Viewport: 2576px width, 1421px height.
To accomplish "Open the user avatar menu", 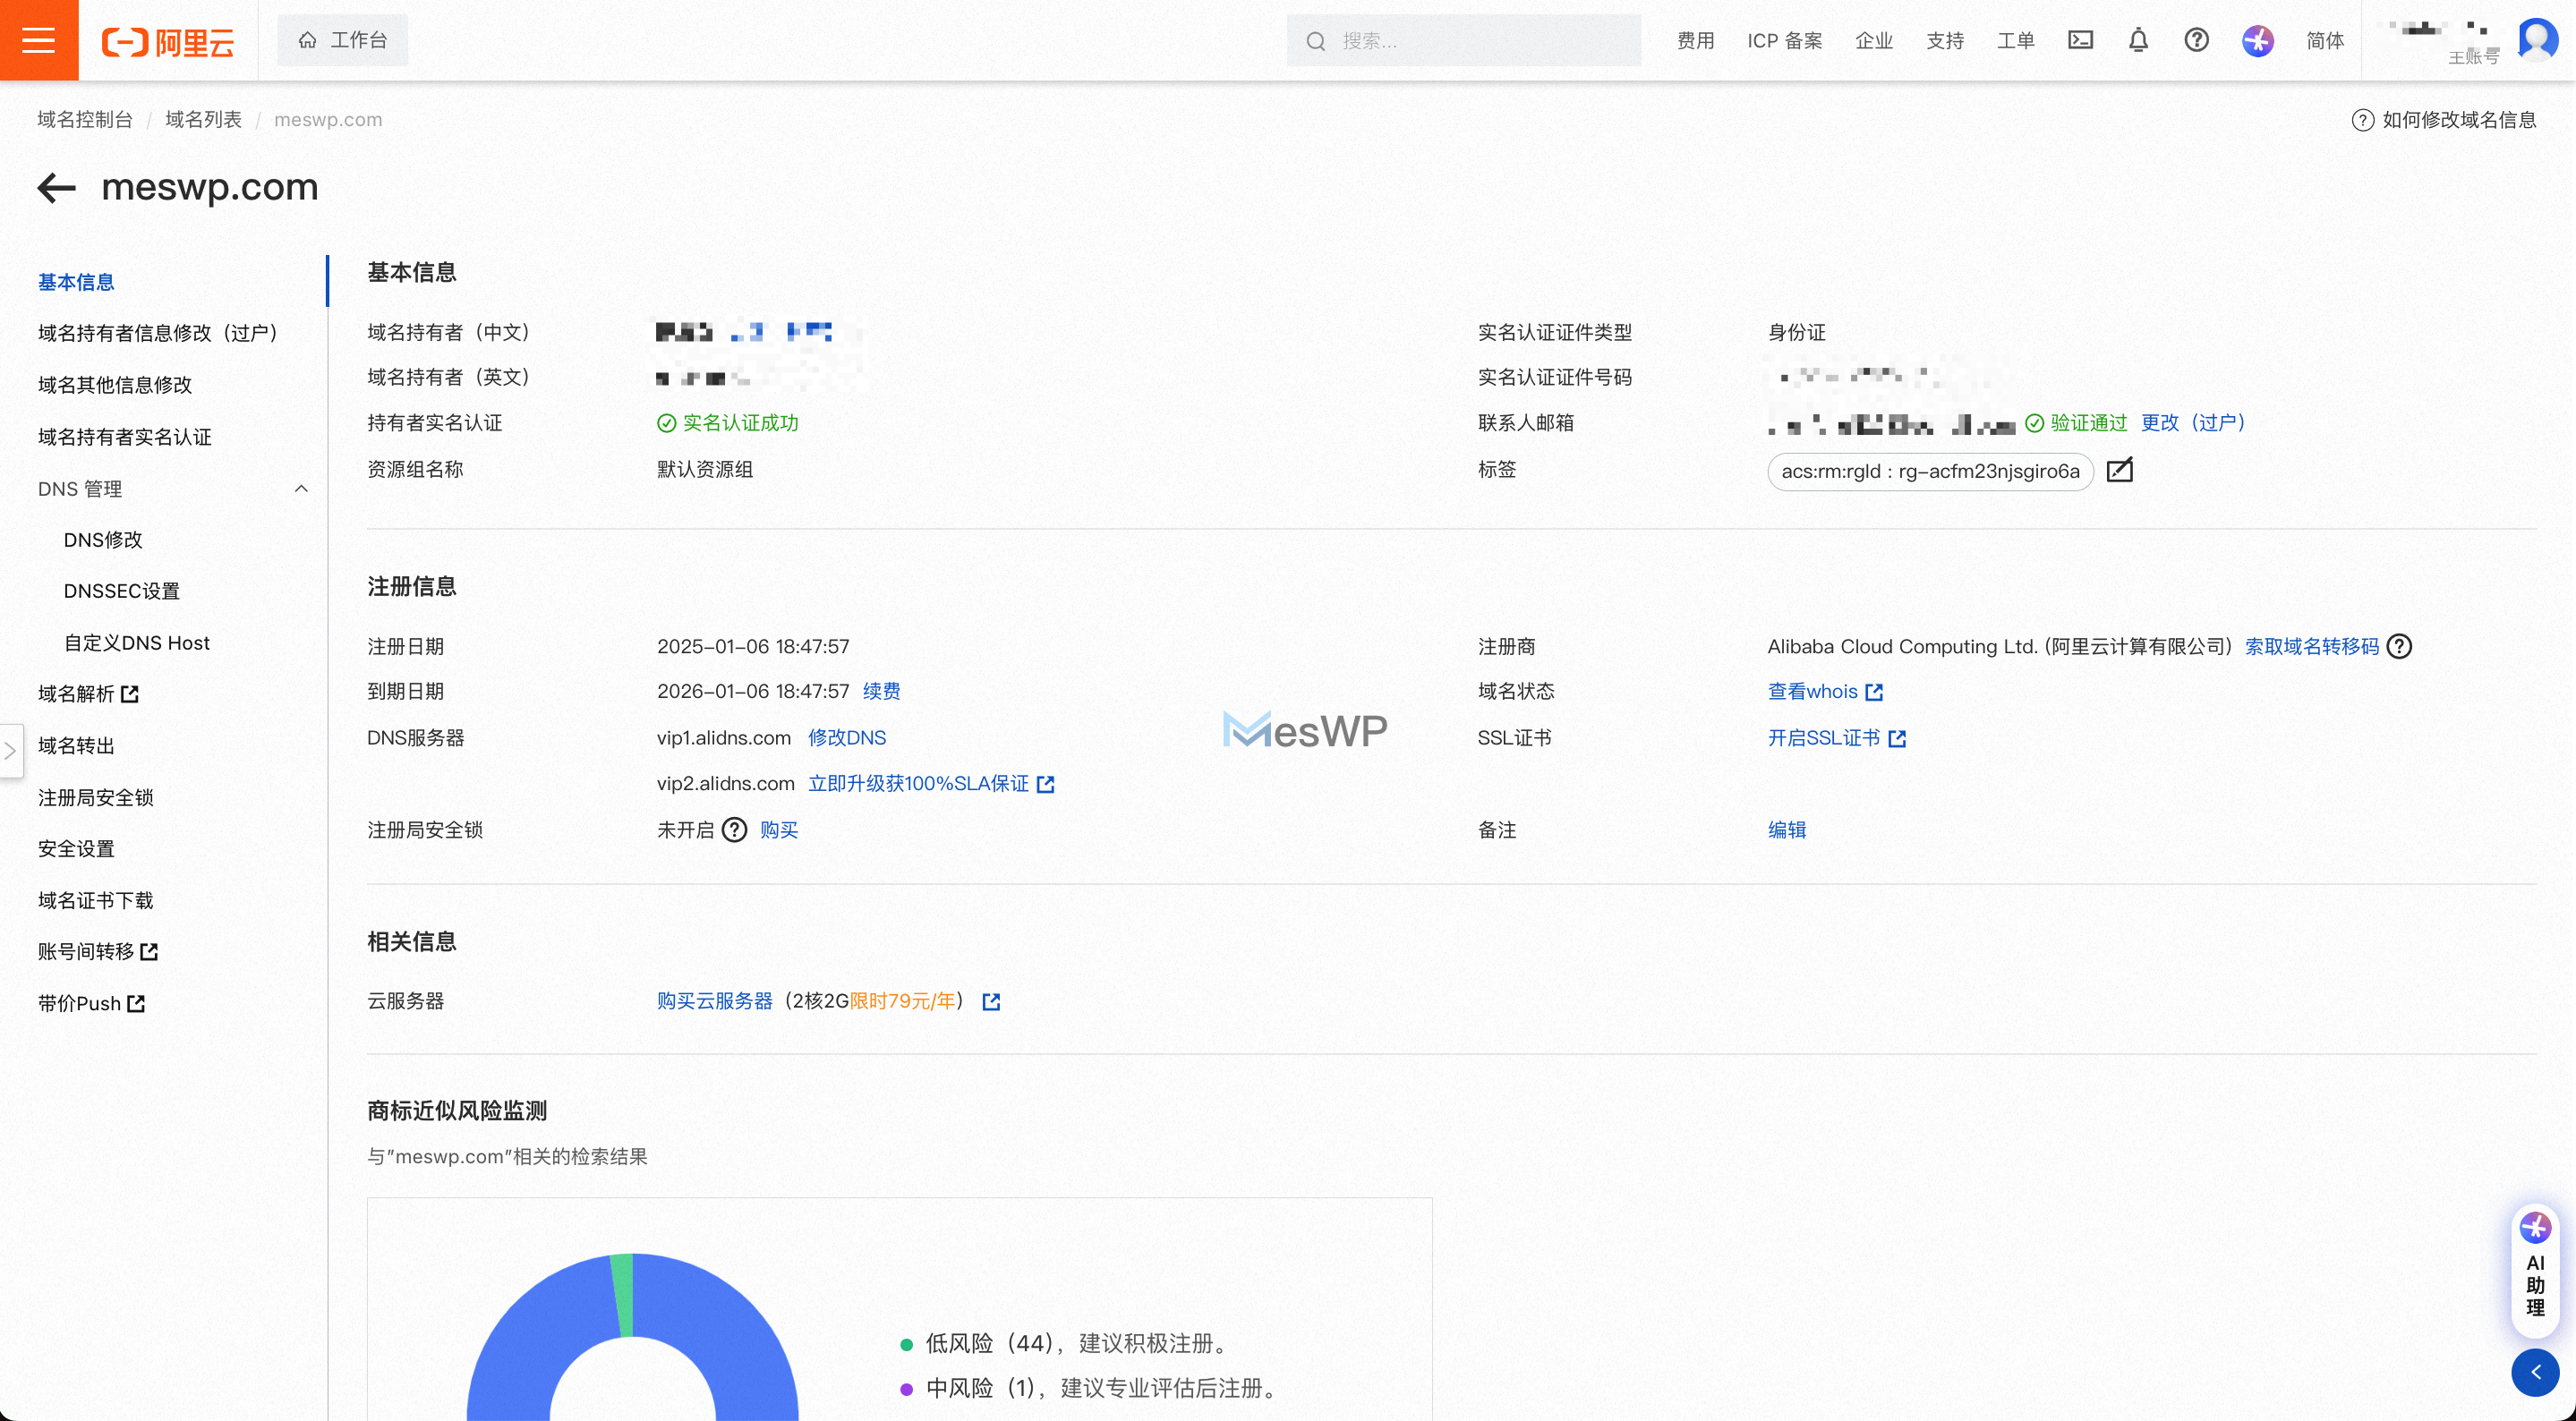I will pyautogui.click(x=2537, y=40).
